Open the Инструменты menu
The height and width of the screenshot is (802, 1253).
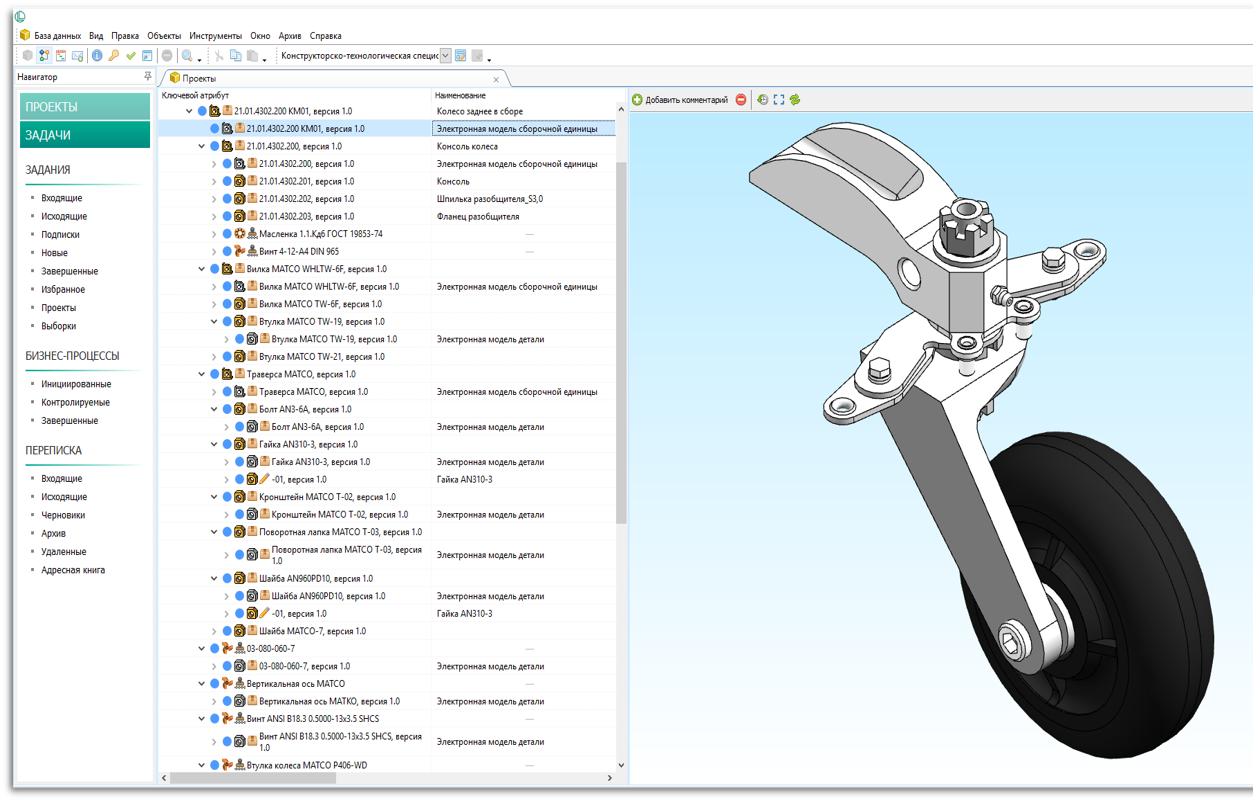(215, 36)
